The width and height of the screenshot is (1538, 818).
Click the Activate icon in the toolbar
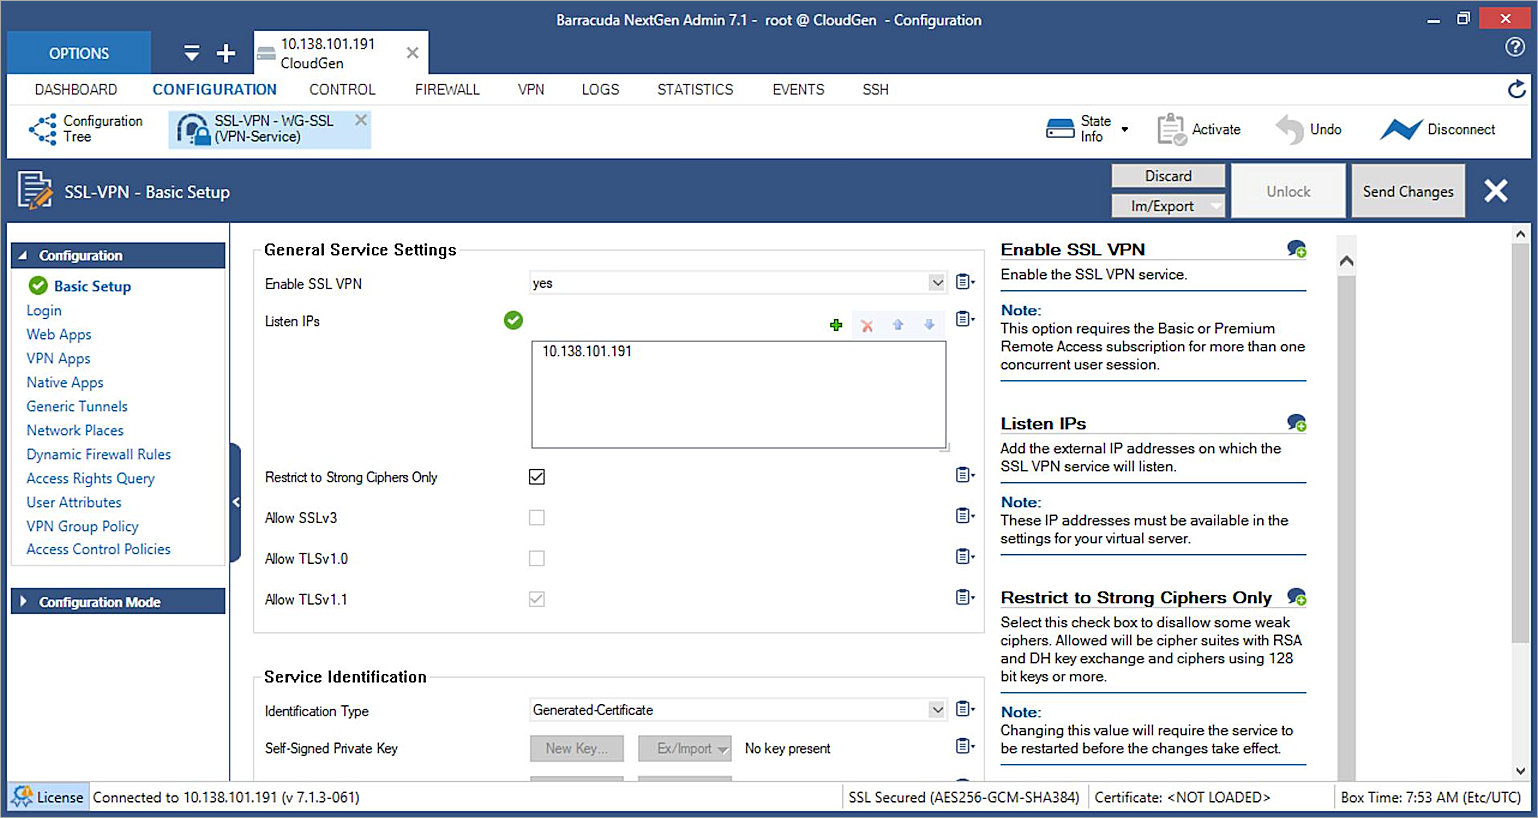point(1171,128)
